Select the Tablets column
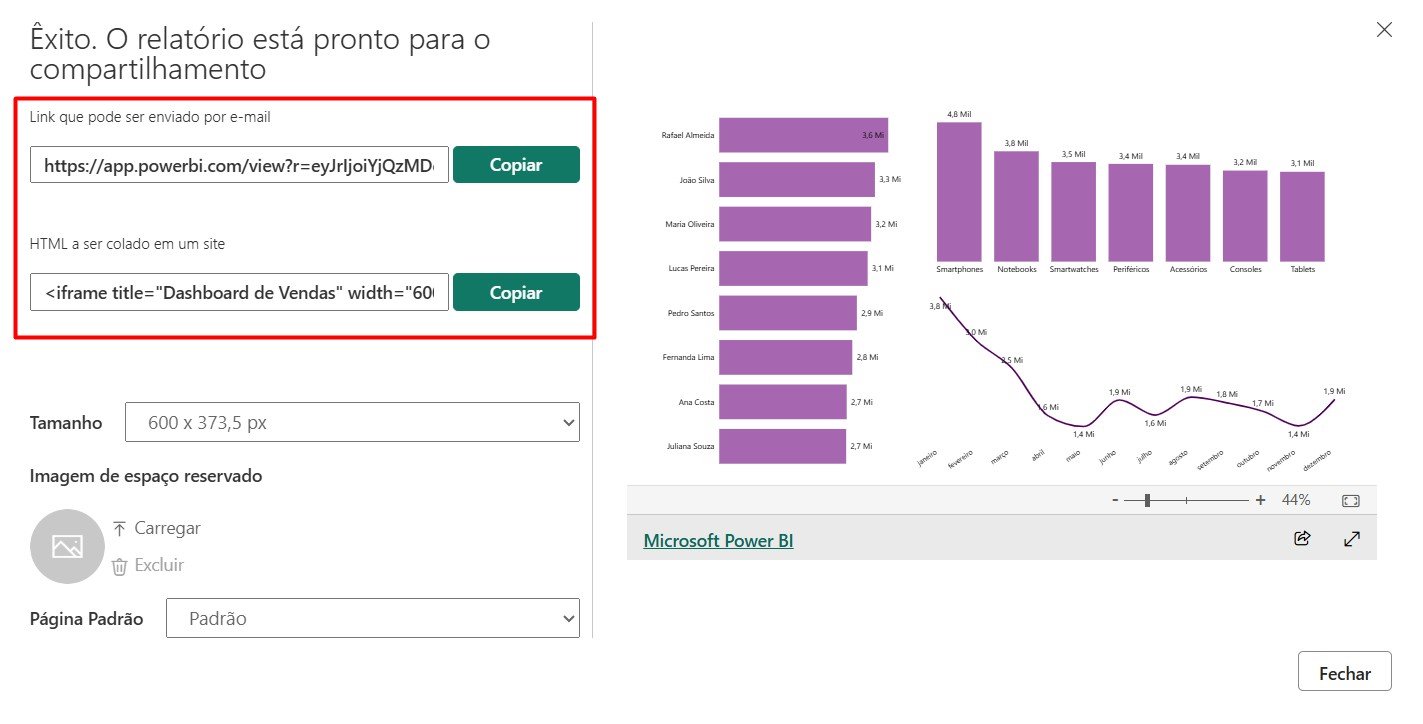The width and height of the screenshot is (1423, 724). 1302,216
